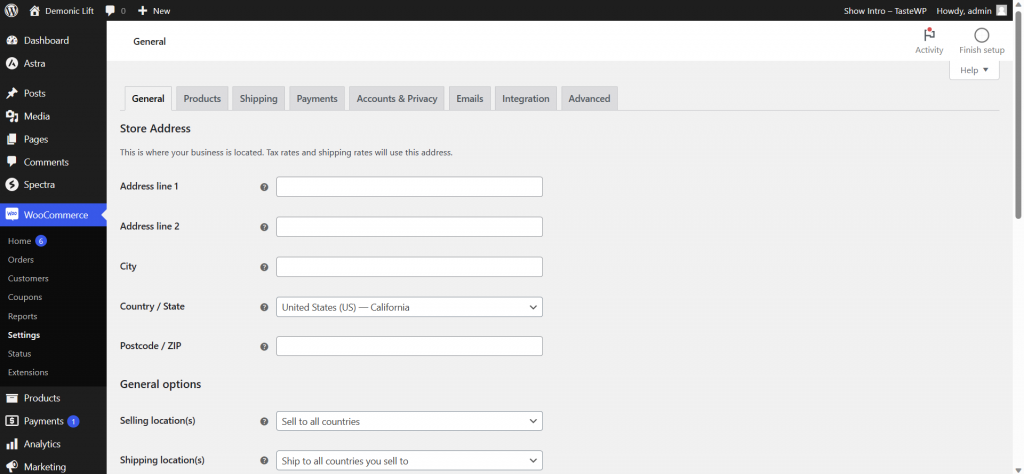Click the Marketing megaphone icon
This screenshot has height=474, width=1024.
[x=12, y=467]
